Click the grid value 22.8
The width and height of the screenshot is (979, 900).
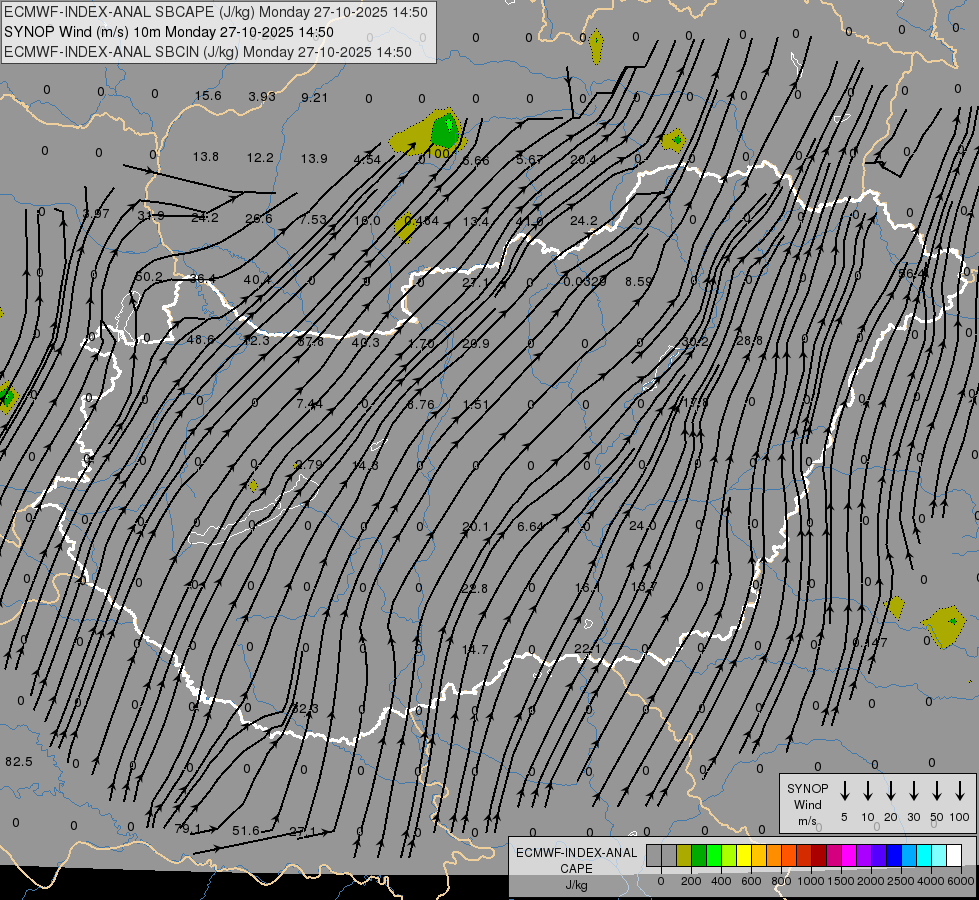click(x=475, y=588)
